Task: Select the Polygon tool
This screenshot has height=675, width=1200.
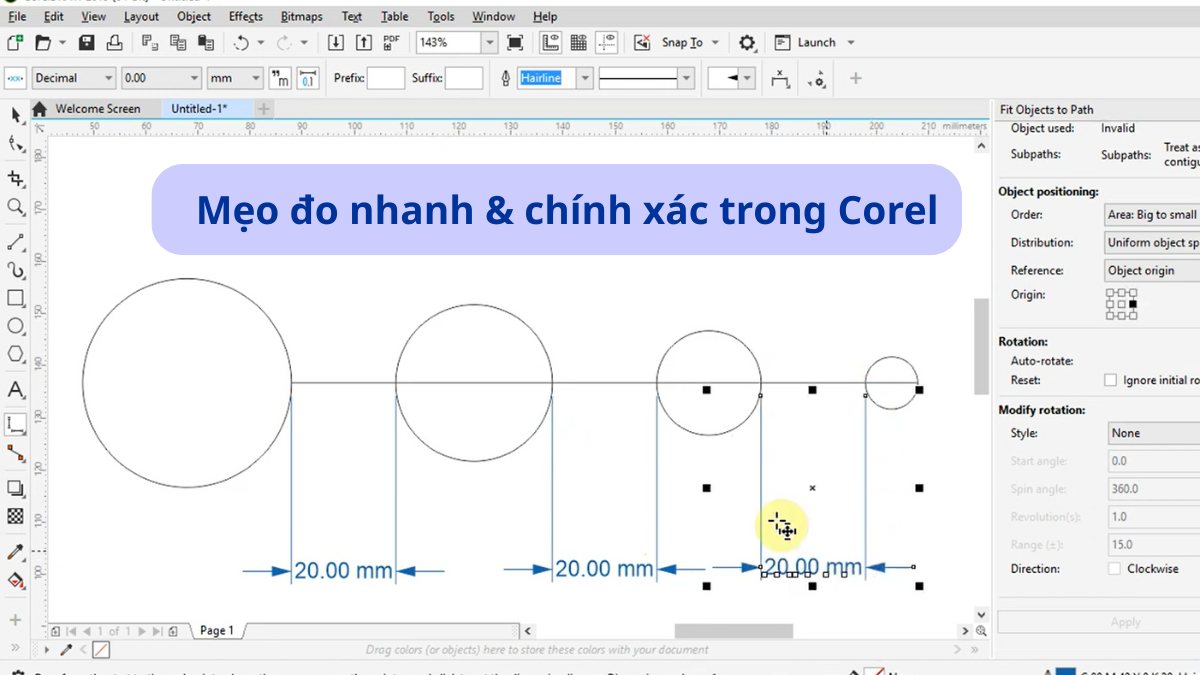Action: coord(15,354)
